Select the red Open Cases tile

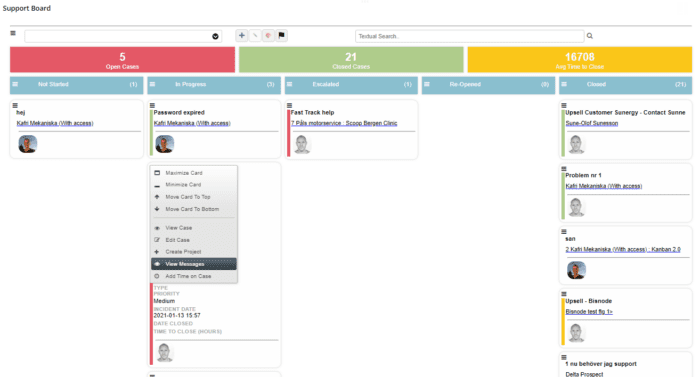[122, 60]
